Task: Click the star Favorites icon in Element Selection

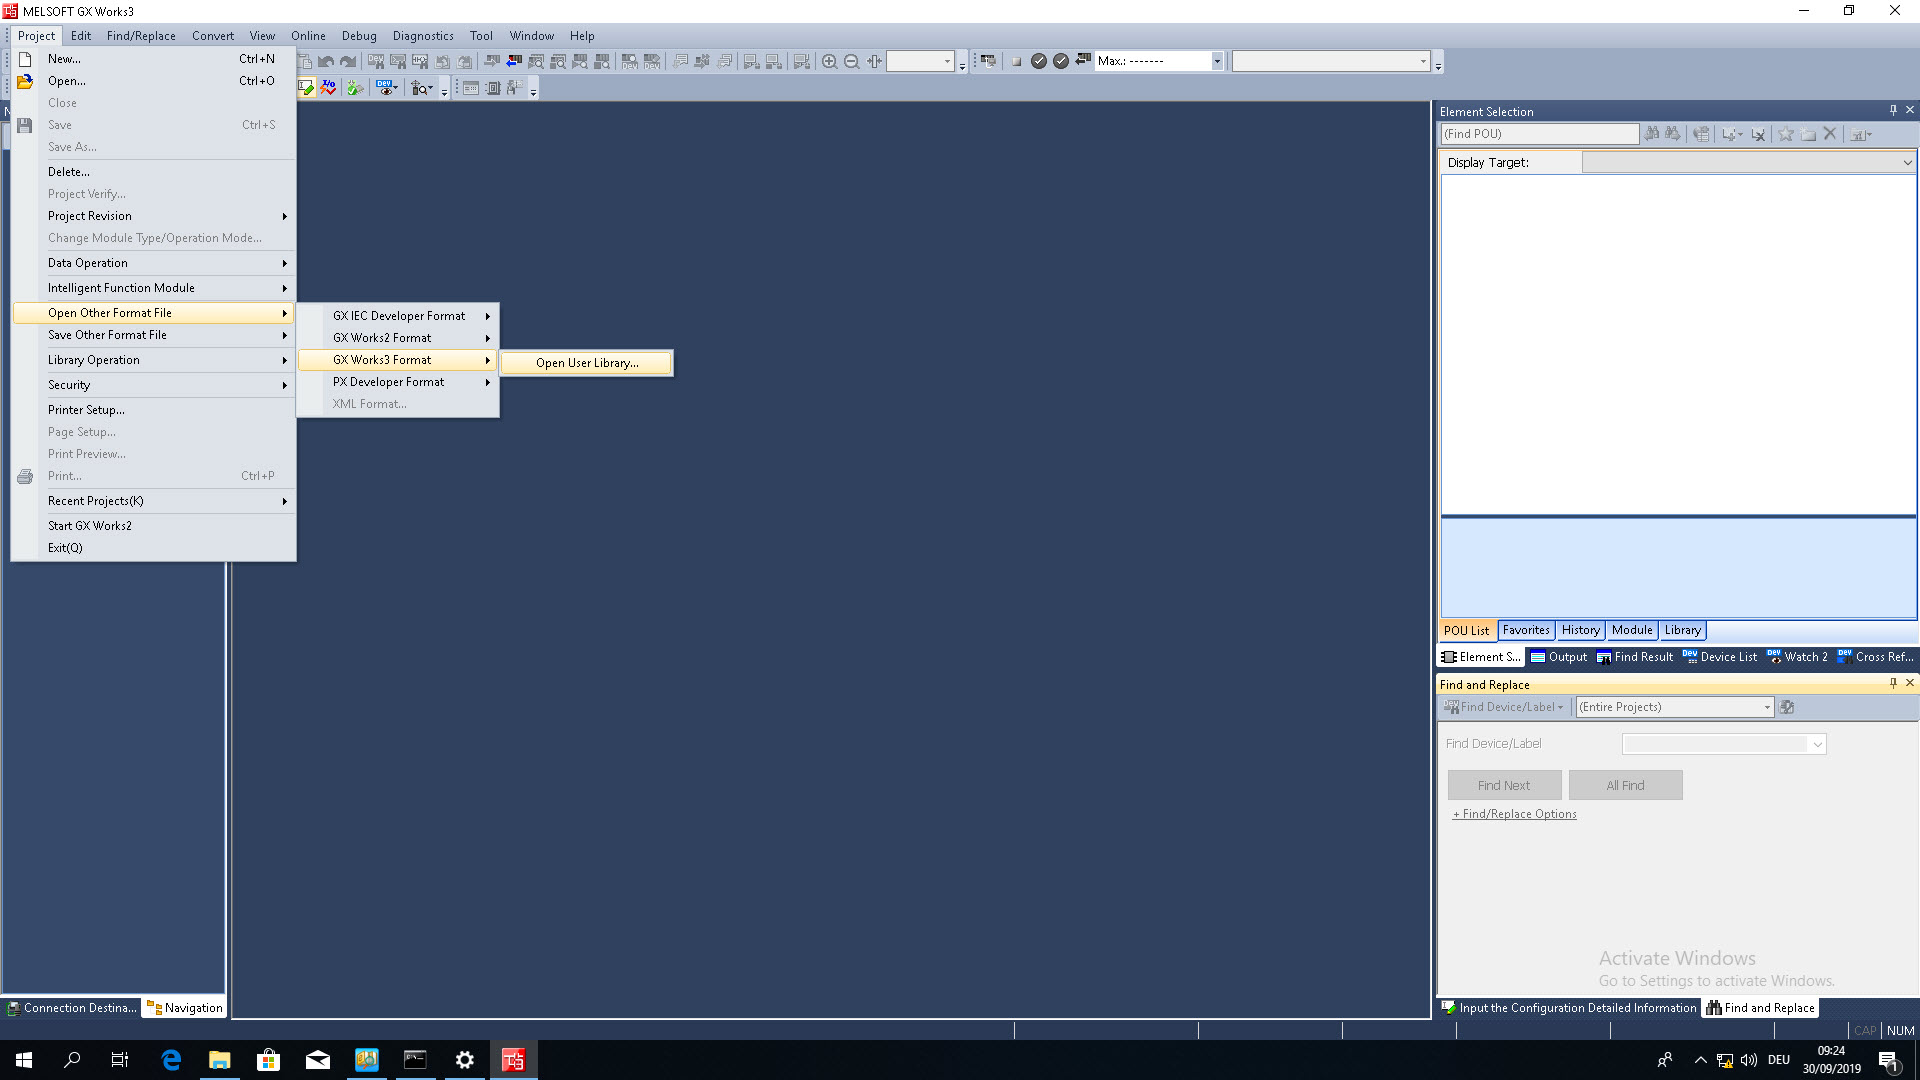Action: tap(1785, 134)
